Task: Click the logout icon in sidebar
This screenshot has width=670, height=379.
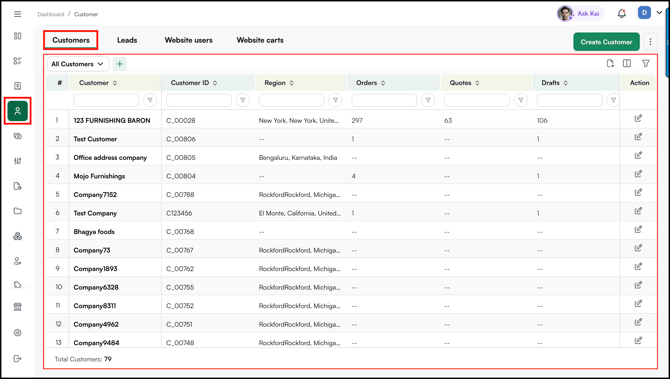Action: pyautogui.click(x=18, y=358)
